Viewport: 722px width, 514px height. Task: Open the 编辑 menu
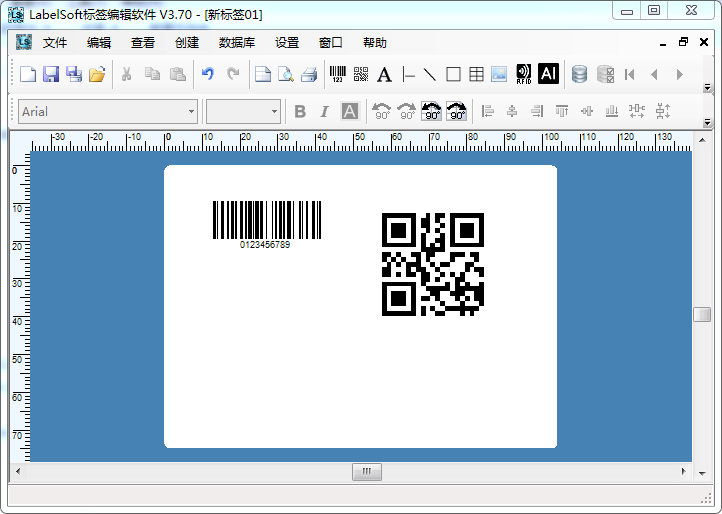coord(99,43)
